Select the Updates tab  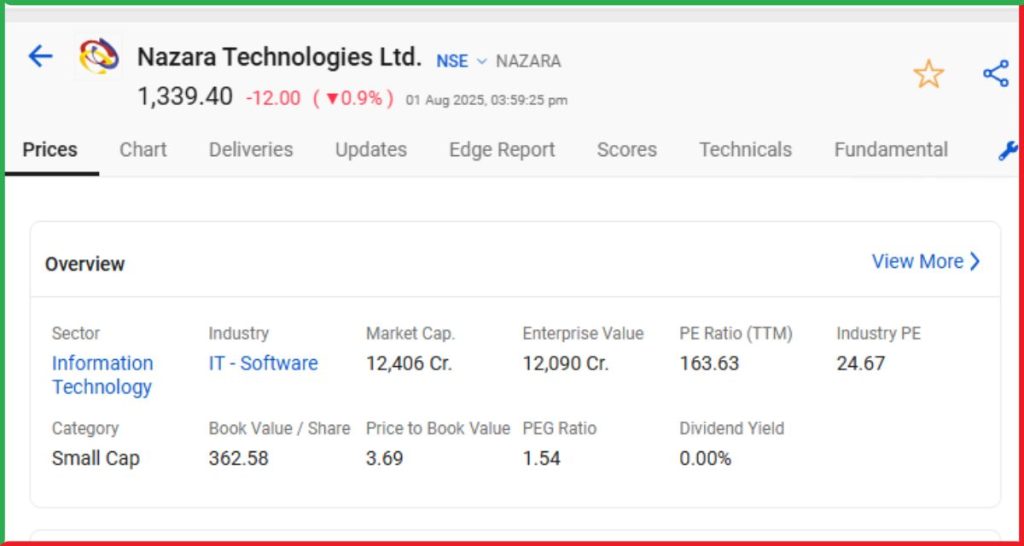[x=371, y=150]
